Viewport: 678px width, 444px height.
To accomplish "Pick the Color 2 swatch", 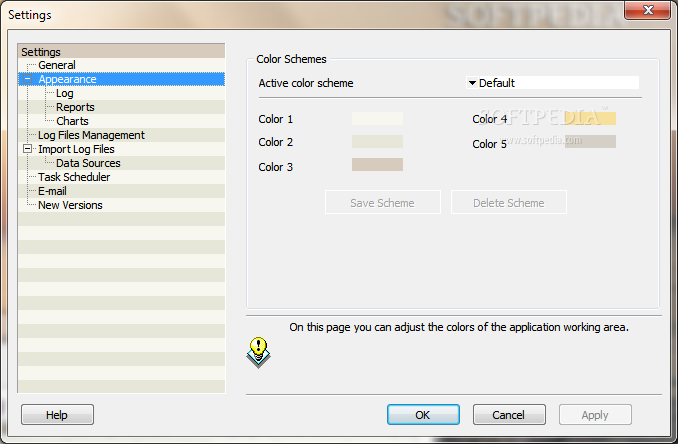I will (377, 141).
